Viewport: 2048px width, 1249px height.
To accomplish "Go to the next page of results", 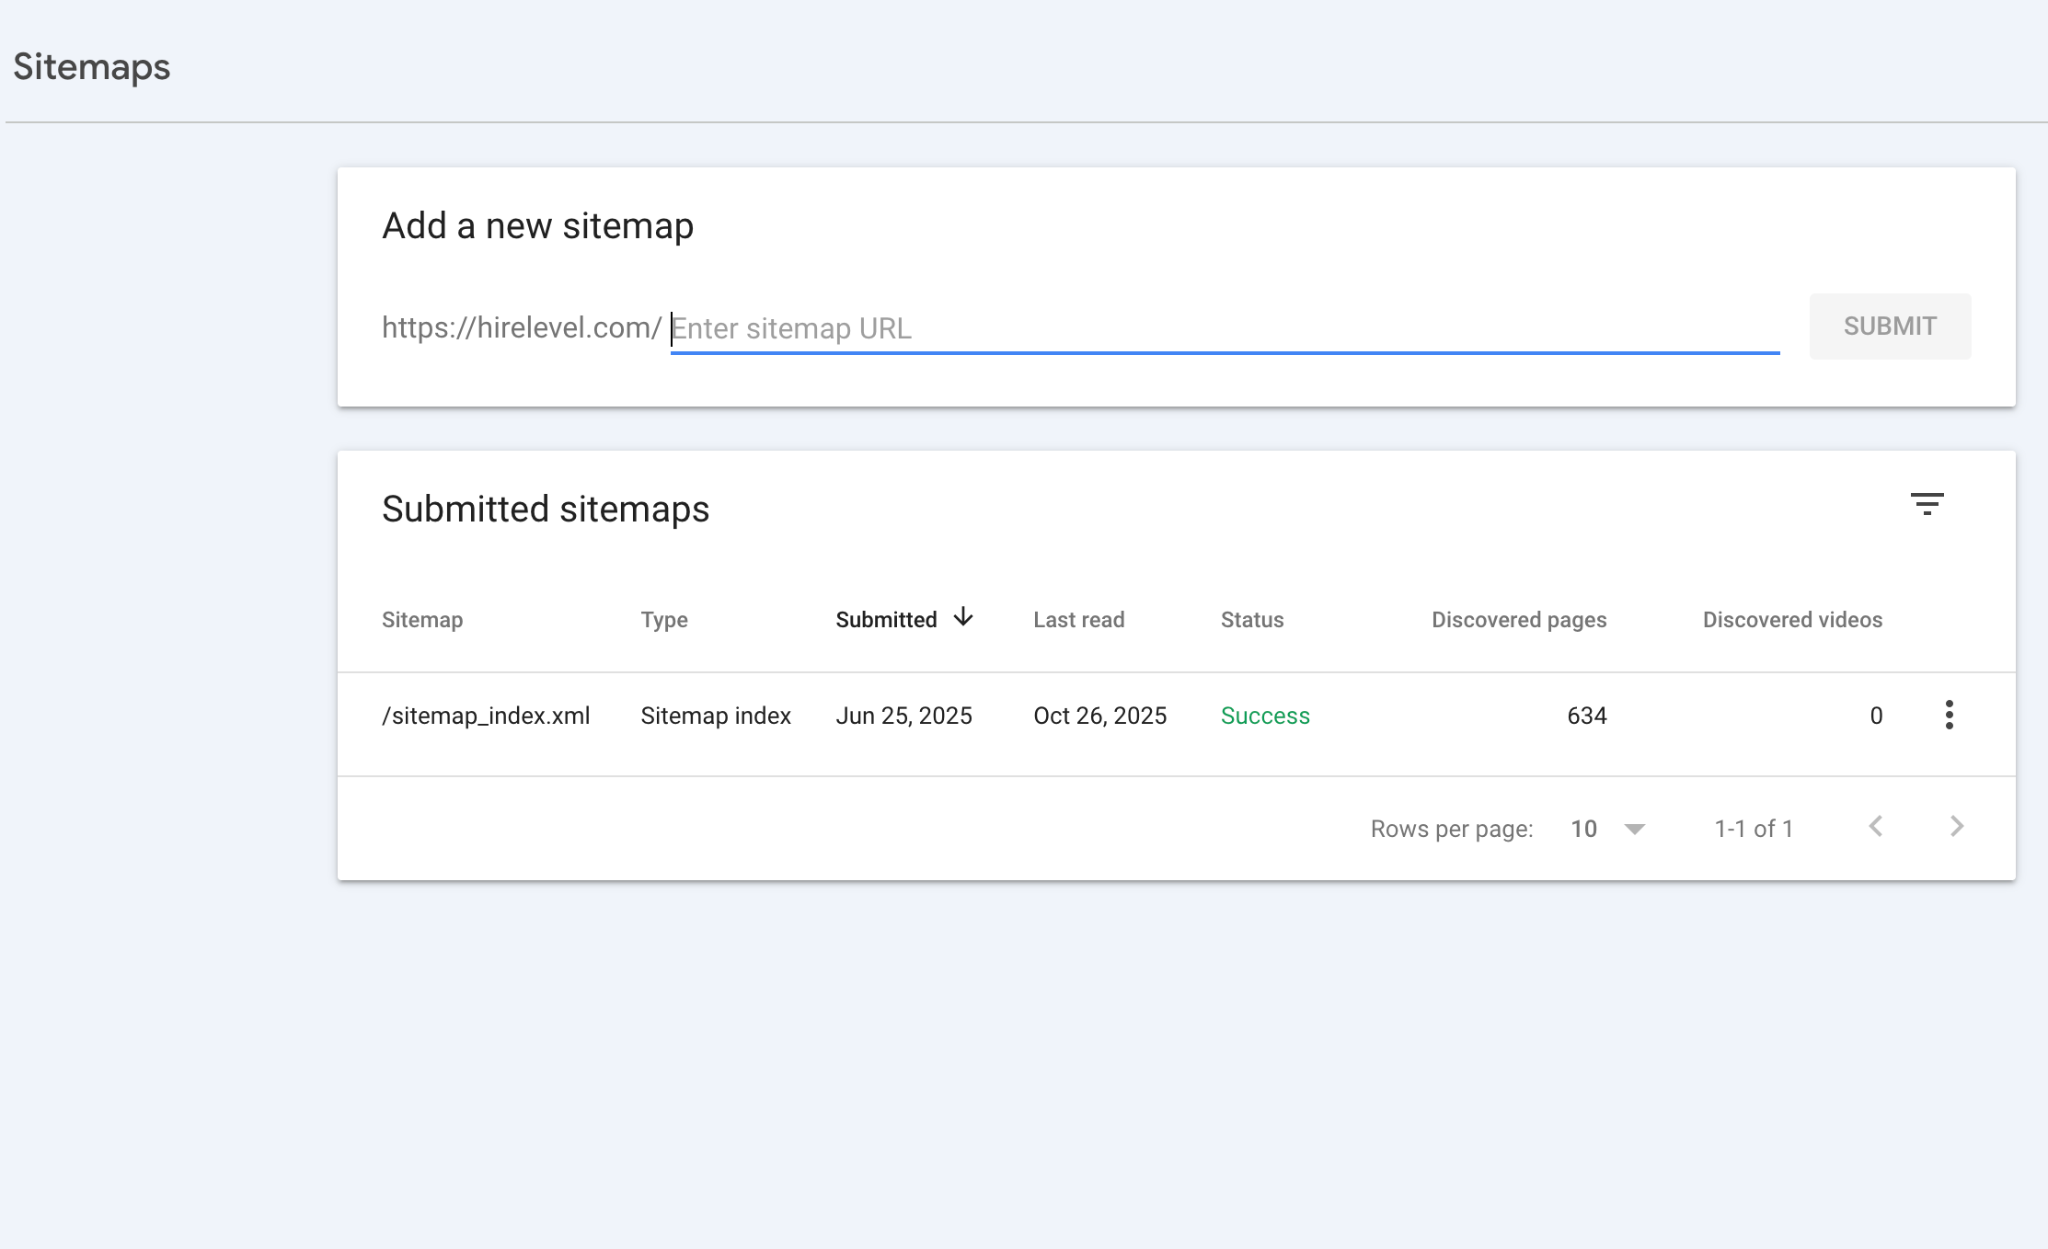I will [x=1956, y=827].
